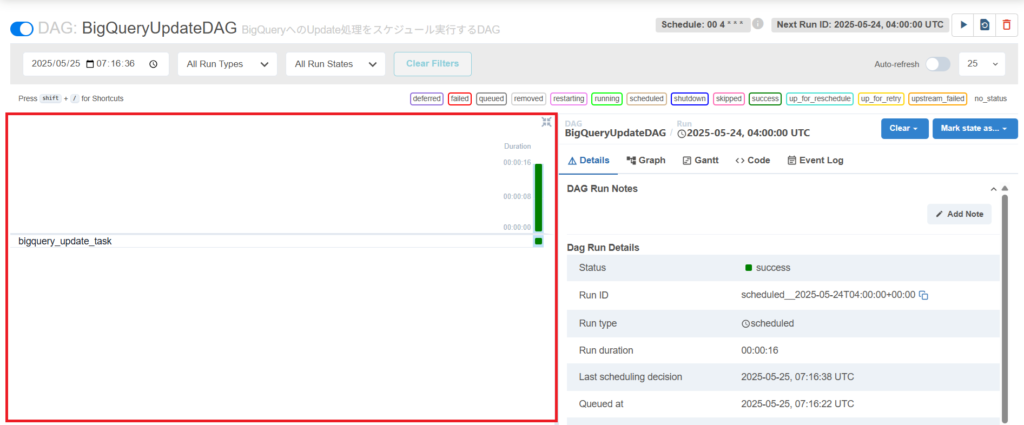Click the success status legend badge

pyautogui.click(x=765, y=99)
